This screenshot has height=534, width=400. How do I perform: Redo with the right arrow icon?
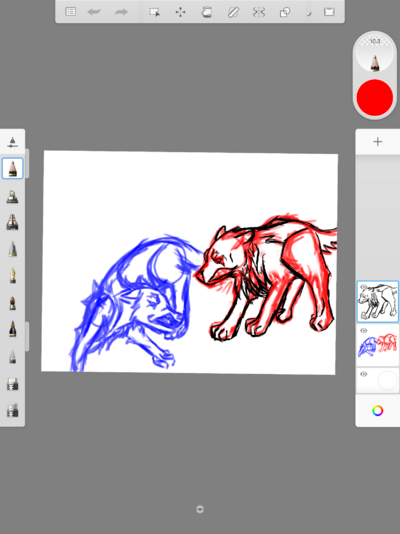pyautogui.click(x=121, y=12)
